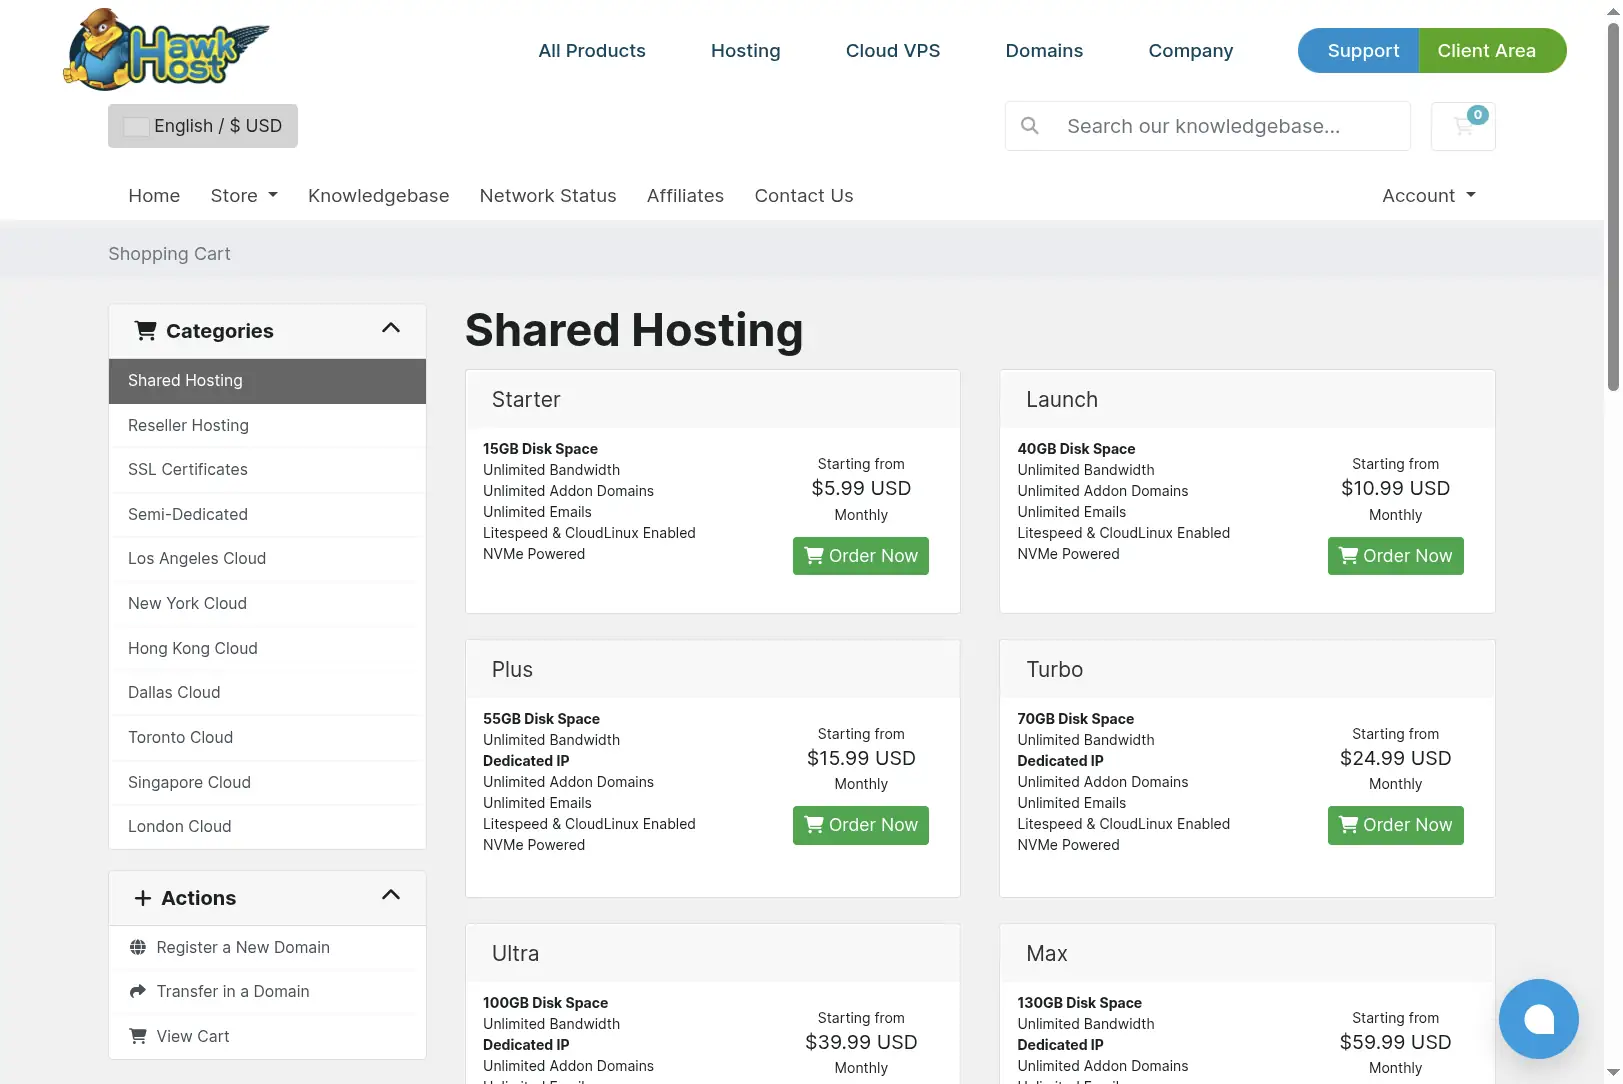Collapse the Categories panel chevron
The width and height of the screenshot is (1623, 1084).
[x=391, y=328]
